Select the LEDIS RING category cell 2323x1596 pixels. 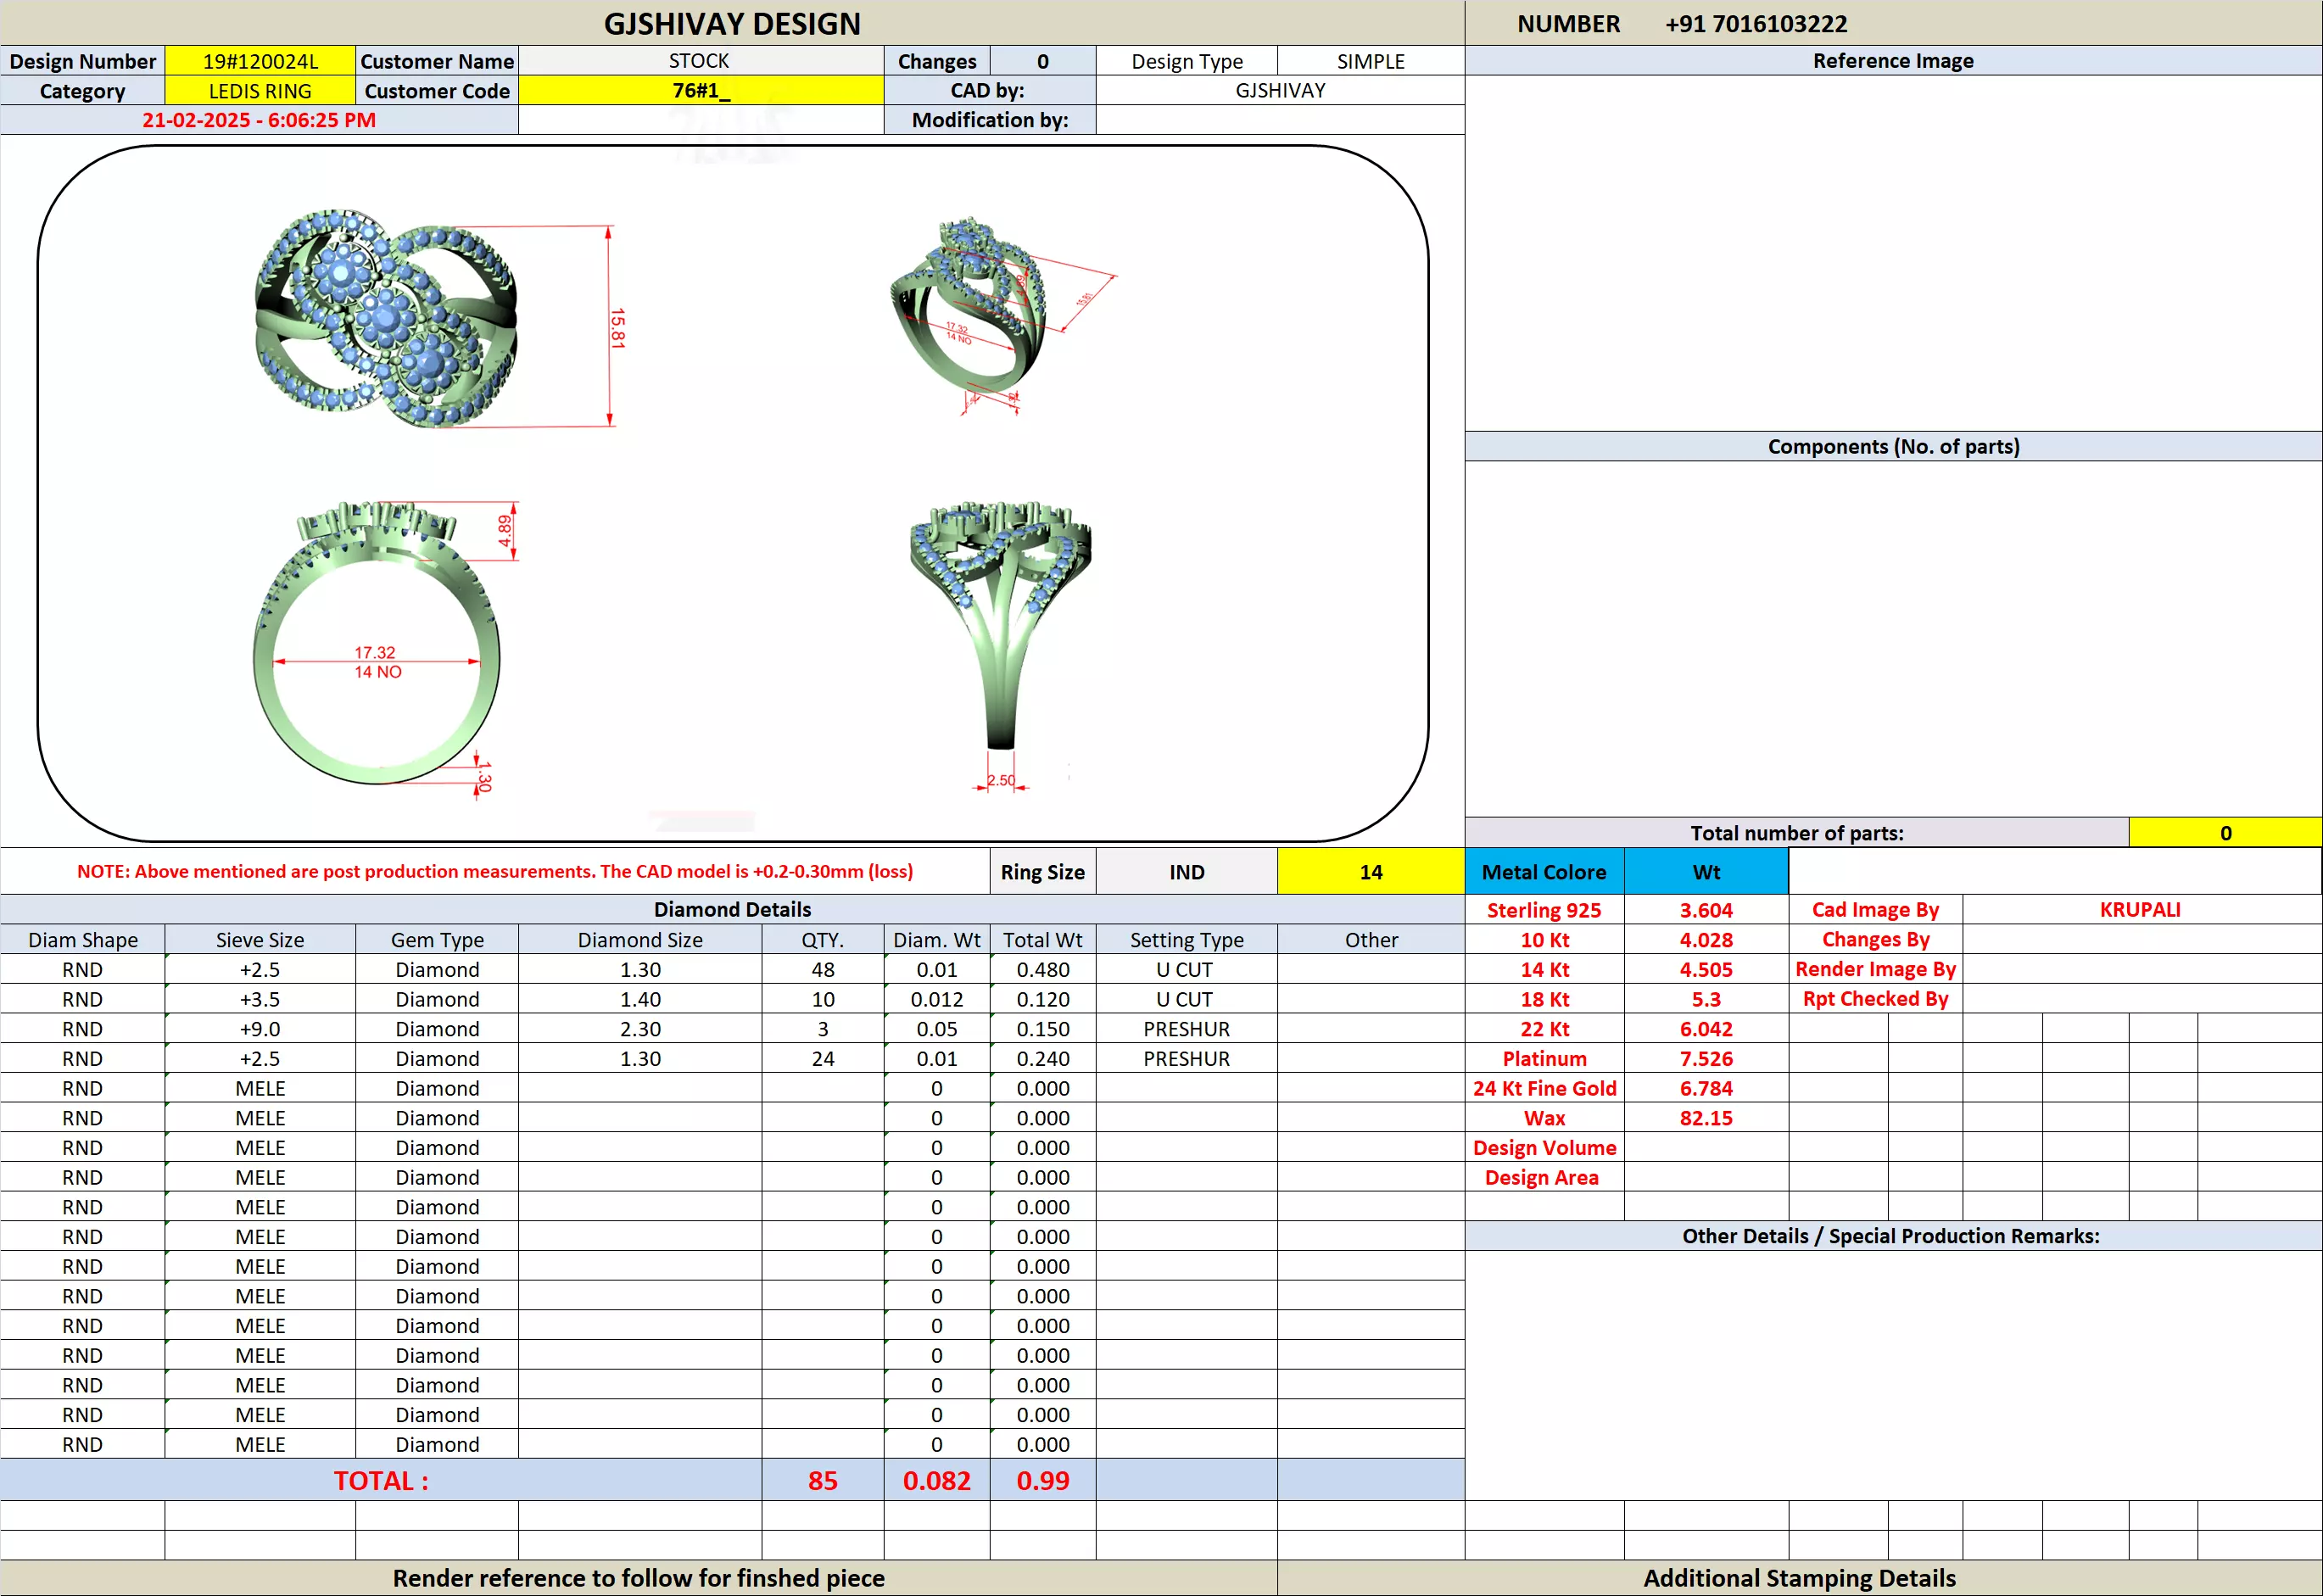point(260,91)
